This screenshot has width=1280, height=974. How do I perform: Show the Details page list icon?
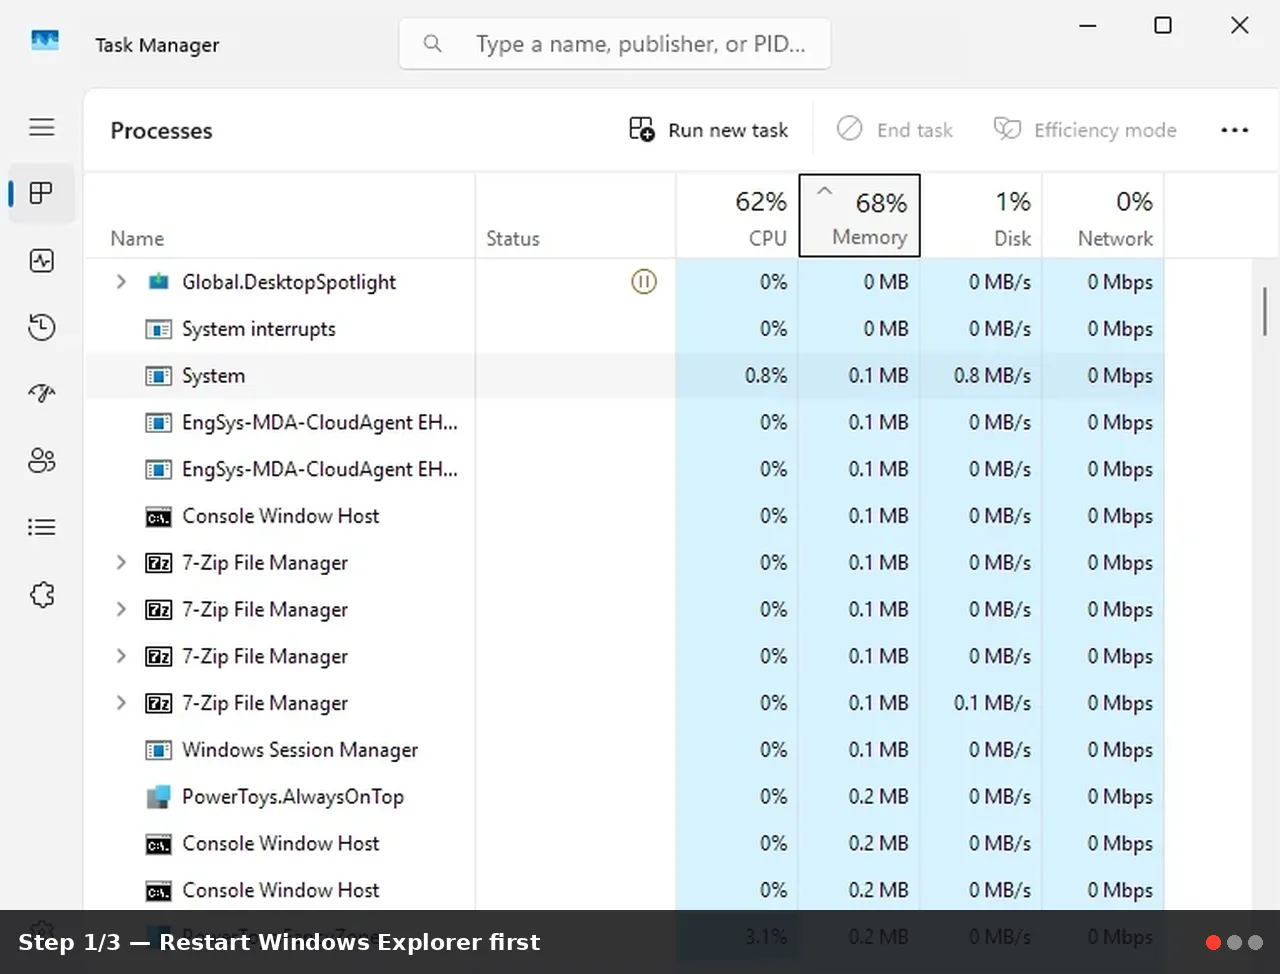[x=42, y=527]
